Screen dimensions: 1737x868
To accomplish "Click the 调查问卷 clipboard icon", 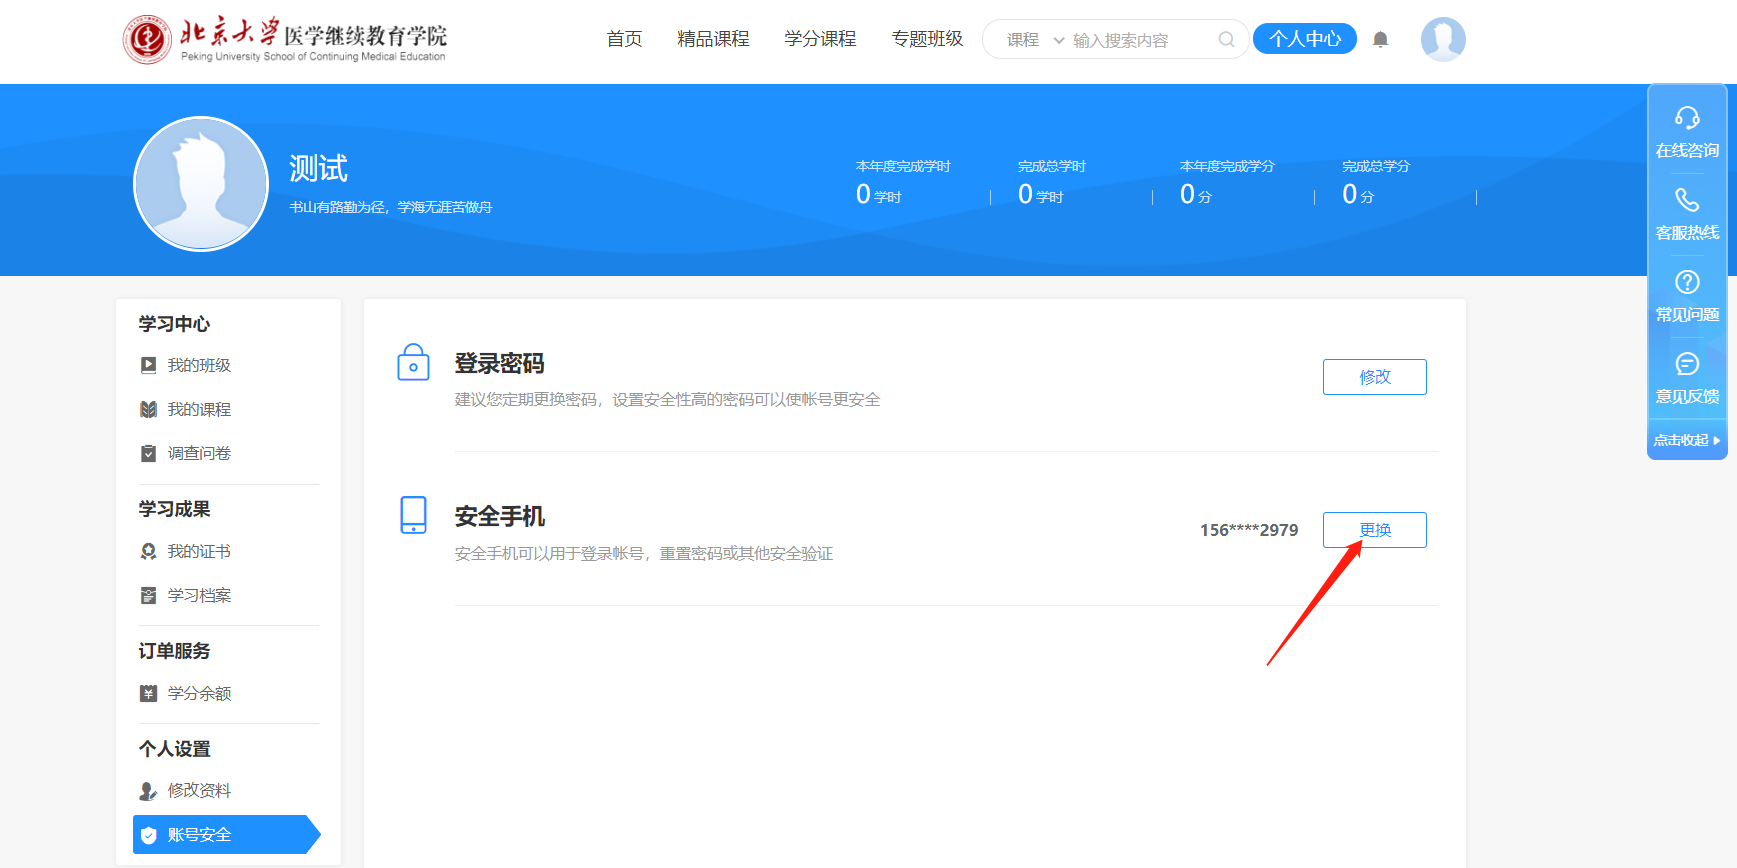I will 148,453.
